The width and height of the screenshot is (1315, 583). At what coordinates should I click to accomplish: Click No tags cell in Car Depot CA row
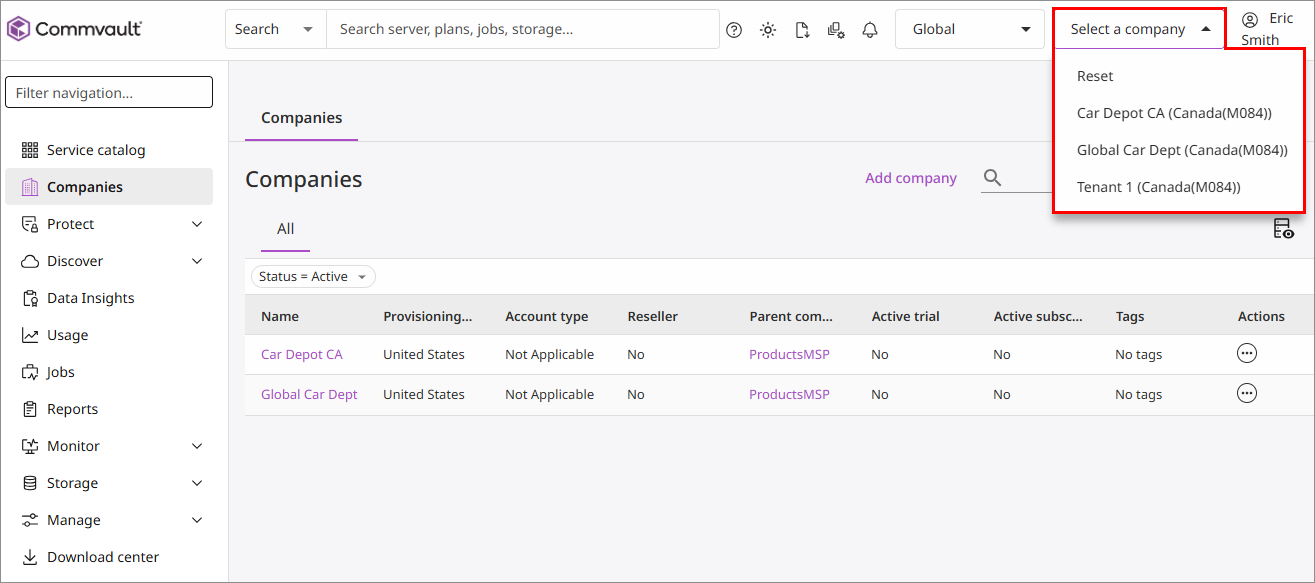pos(1138,354)
